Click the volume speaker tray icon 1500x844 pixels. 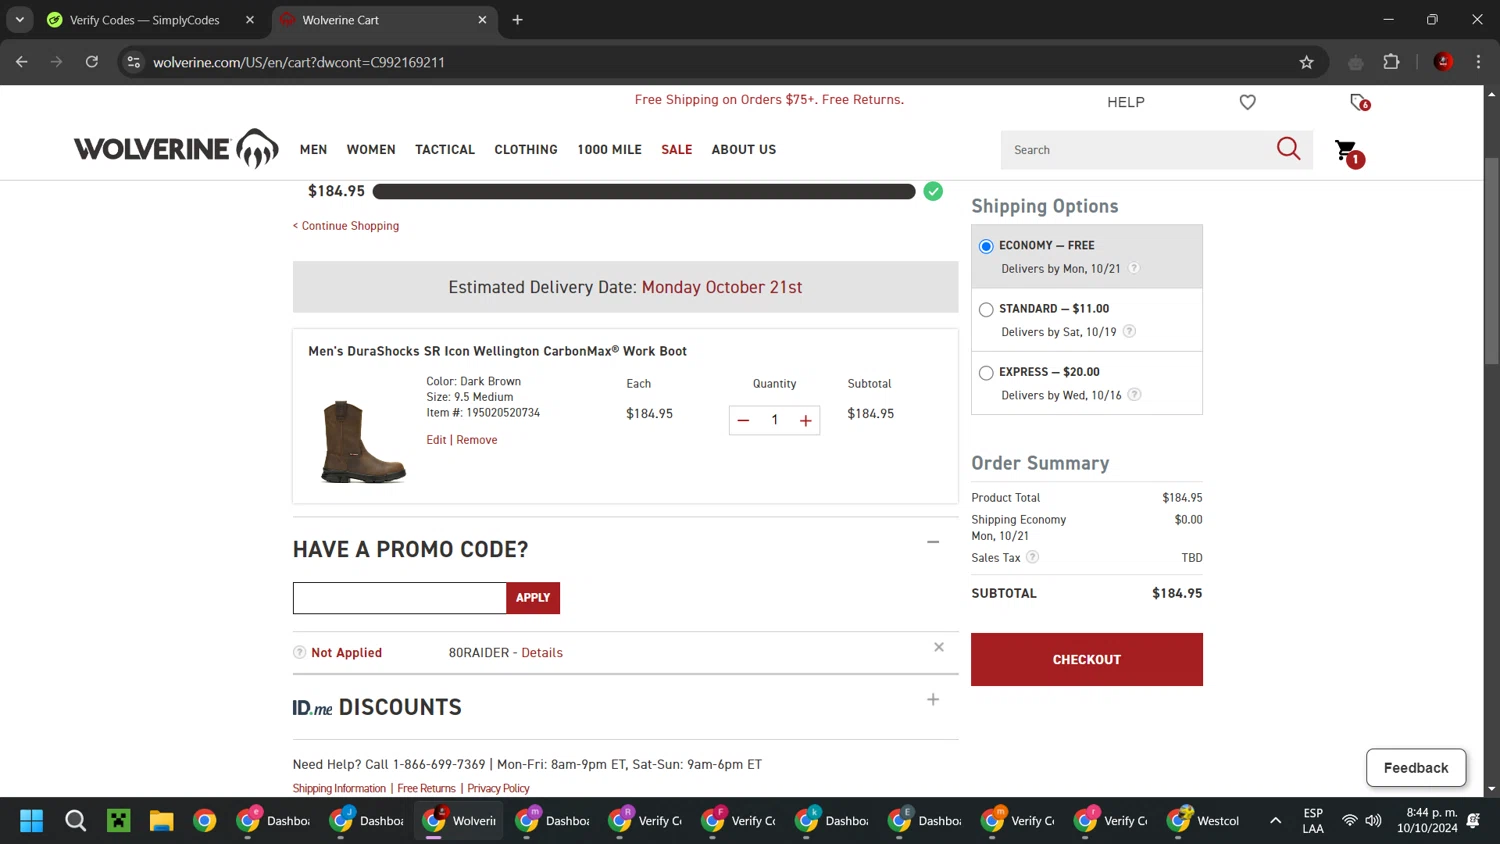1374,821
